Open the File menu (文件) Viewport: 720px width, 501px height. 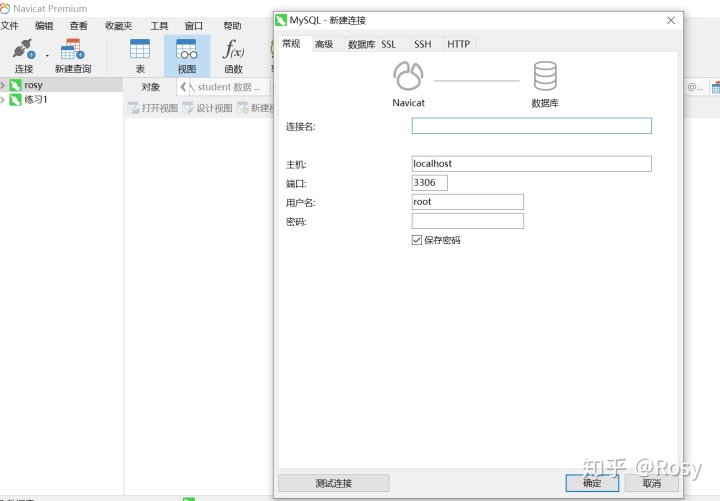[x=9, y=26]
